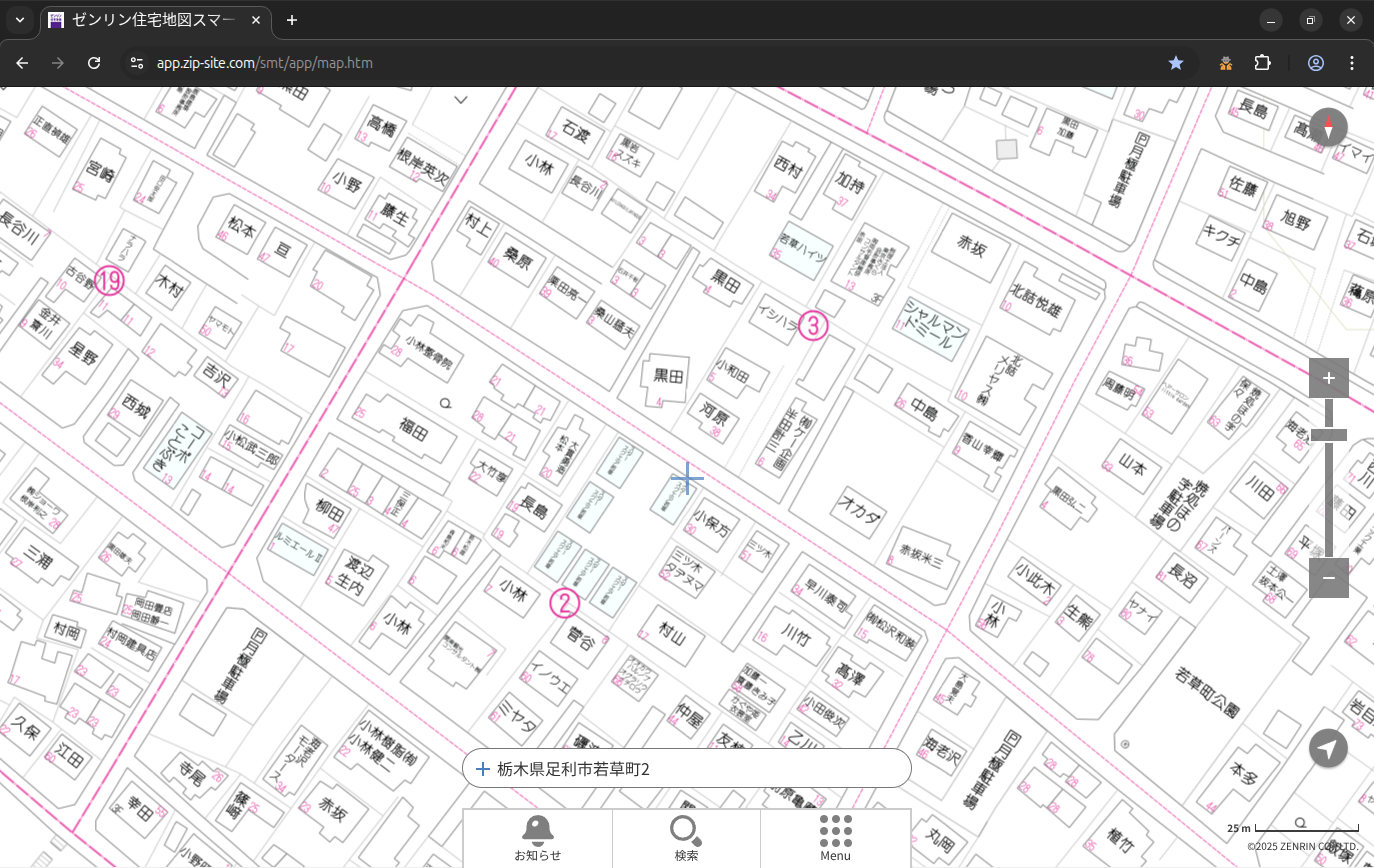Viewport: 1374px width, 868px height.
Task: Open the 検索 search tool
Action: pyautogui.click(x=686, y=838)
